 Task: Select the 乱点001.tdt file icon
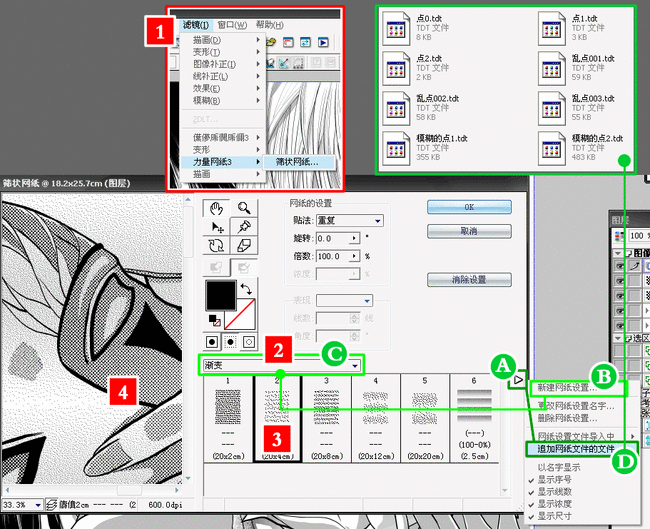click(552, 68)
